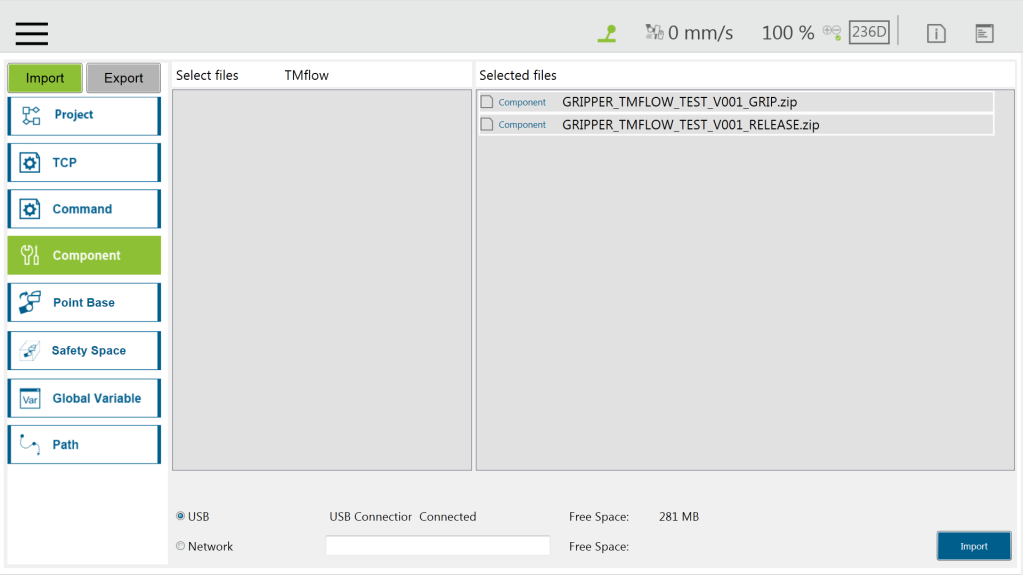Open the log display icon
Image resolution: width=1023 pixels, height=575 pixels.
coord(985,33)
